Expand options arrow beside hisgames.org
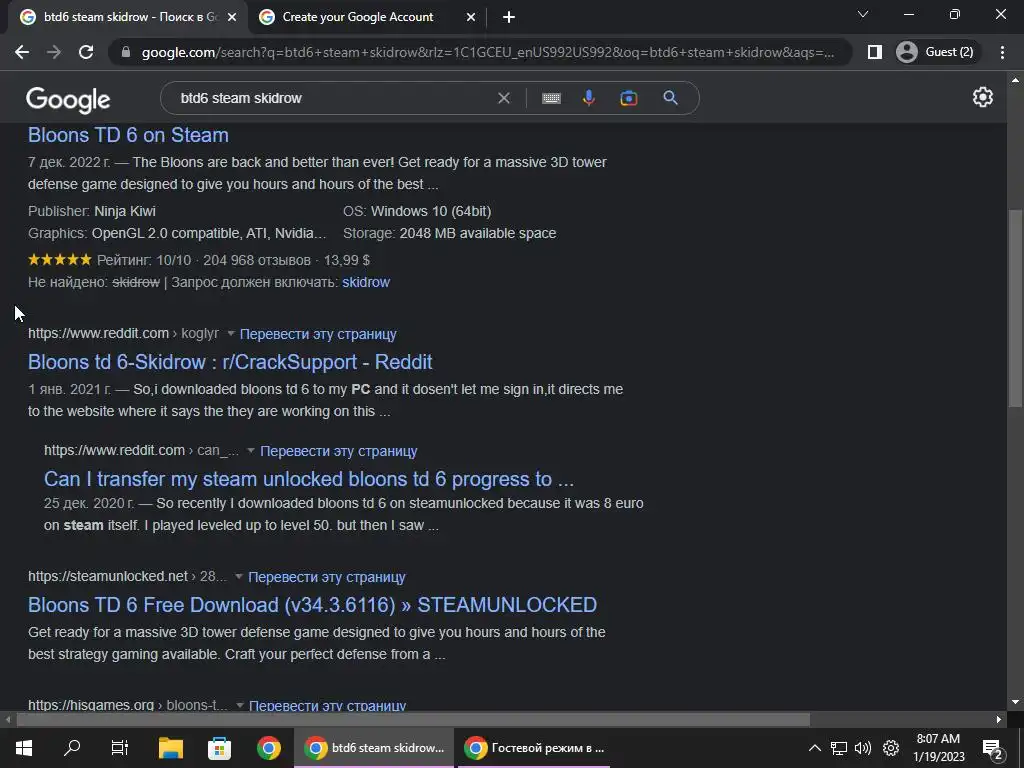The width and height of the screenshot is (1024, 768). pos(240,705)
